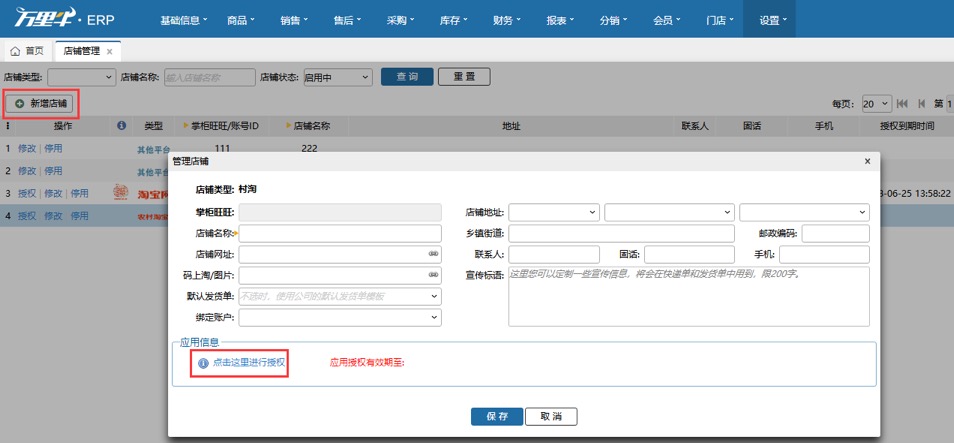Focus the 邮政编码 input field
This screenshot has width=954, height=443.
836,233
